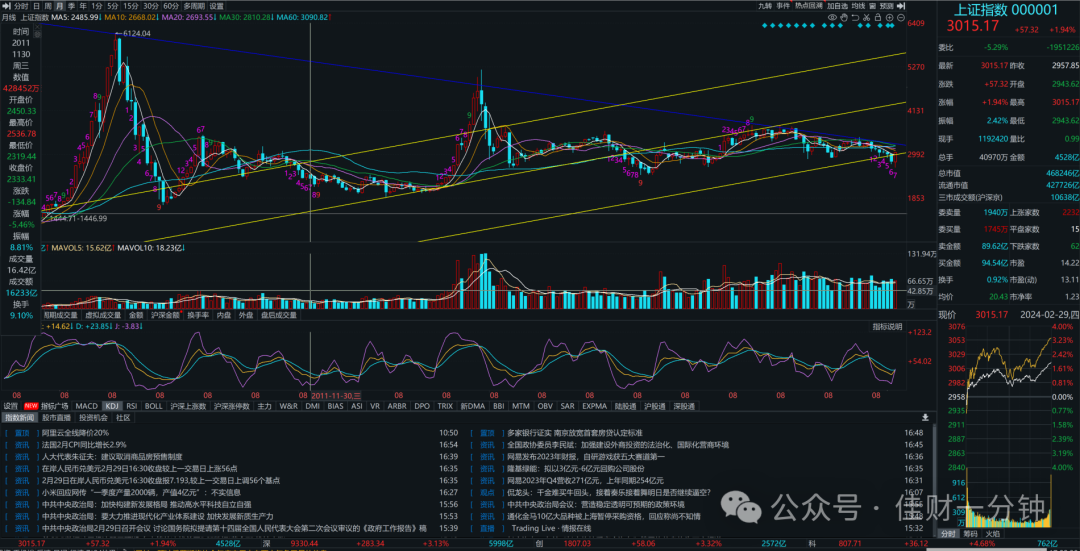The image size is (1080, 551).
Task: Click the chart layout icon next to 均线
Action: click(873, 6)
